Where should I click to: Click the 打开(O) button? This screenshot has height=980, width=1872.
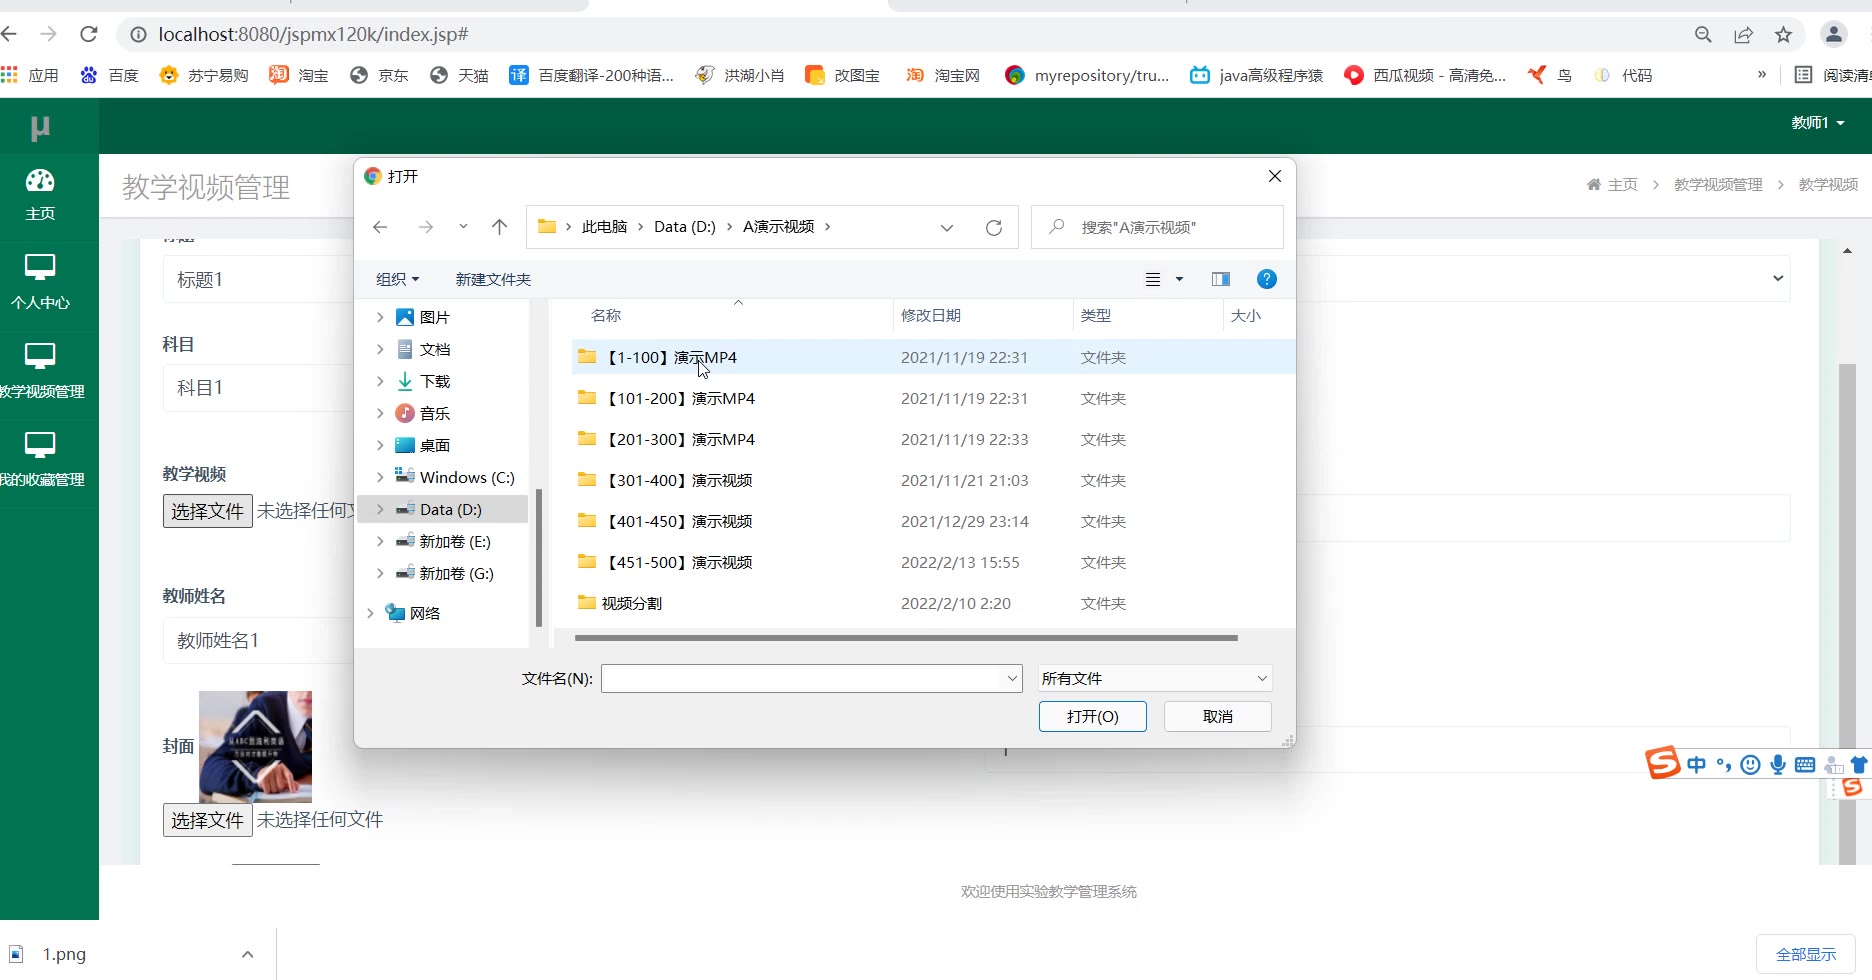(x=1092, y=716)
